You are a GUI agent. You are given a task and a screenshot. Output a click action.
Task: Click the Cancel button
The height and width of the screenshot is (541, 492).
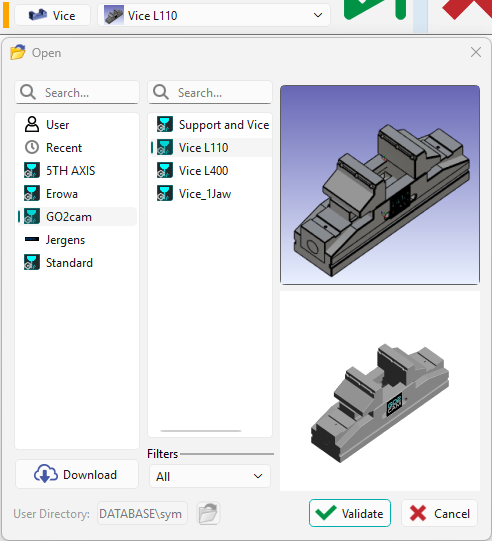coord(440,513)
